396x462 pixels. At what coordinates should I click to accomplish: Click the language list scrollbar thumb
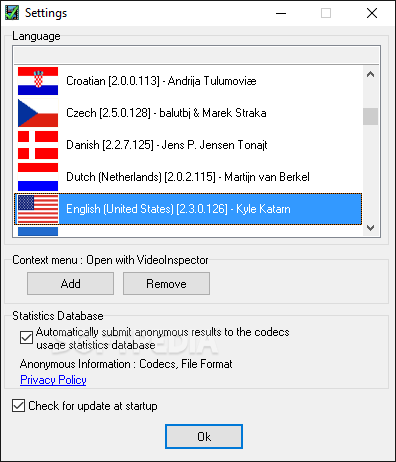point(370,116)
